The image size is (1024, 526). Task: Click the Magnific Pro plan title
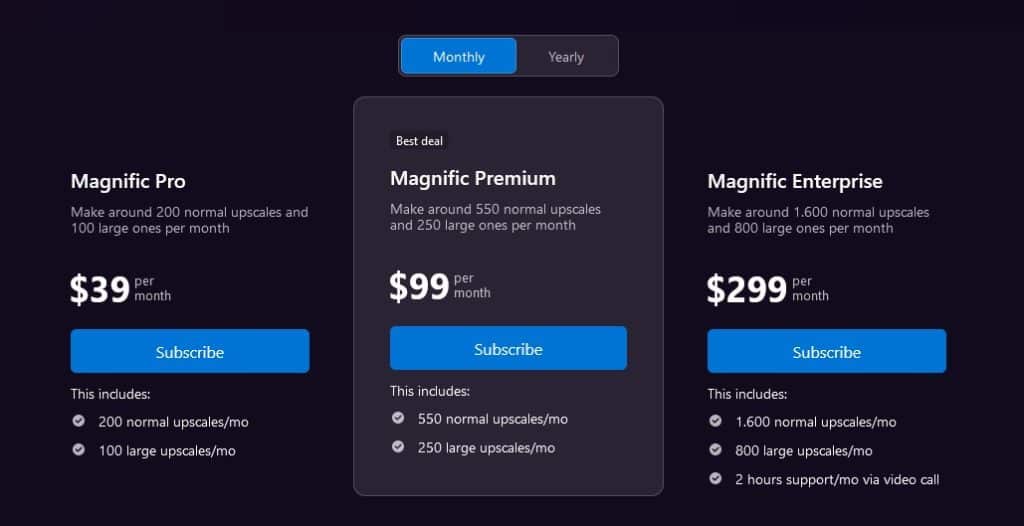pos(128,181)
